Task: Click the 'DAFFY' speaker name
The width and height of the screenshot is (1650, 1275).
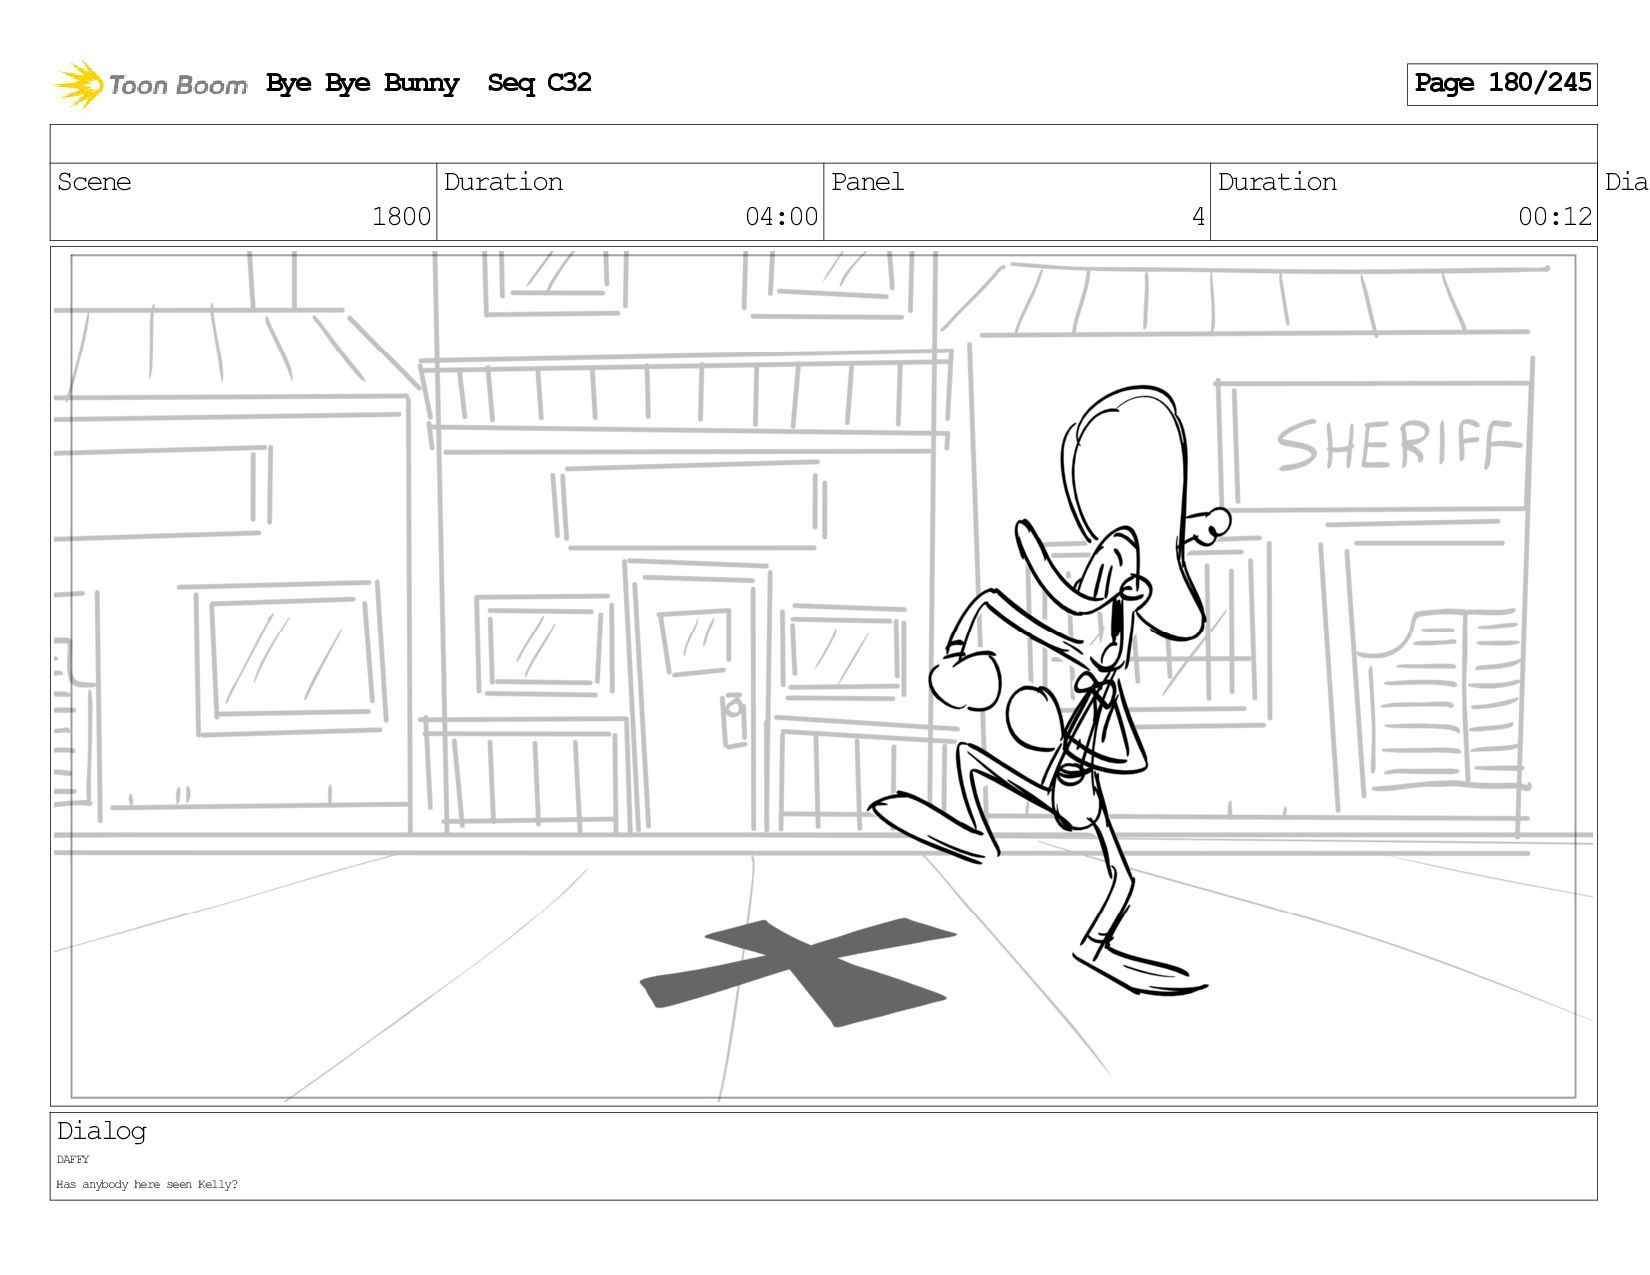Action: click(73, 1160)
